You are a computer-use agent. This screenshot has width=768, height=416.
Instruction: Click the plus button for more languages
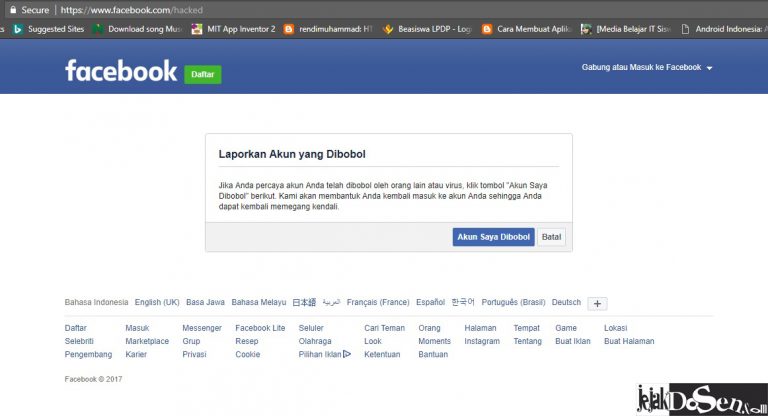click(597, 303)
